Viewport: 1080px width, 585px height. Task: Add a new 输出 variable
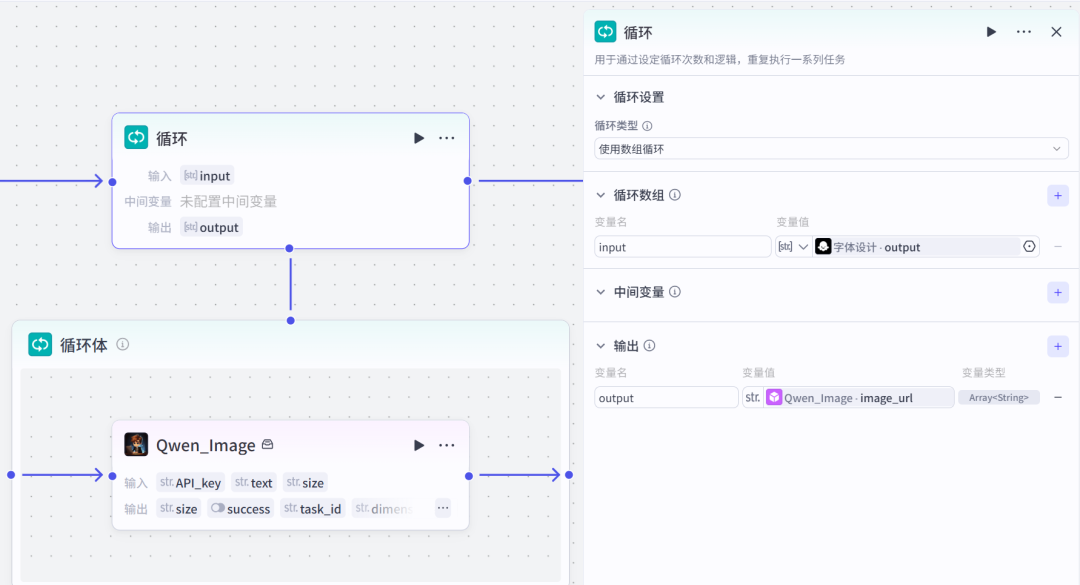[x=1058, y=346]
